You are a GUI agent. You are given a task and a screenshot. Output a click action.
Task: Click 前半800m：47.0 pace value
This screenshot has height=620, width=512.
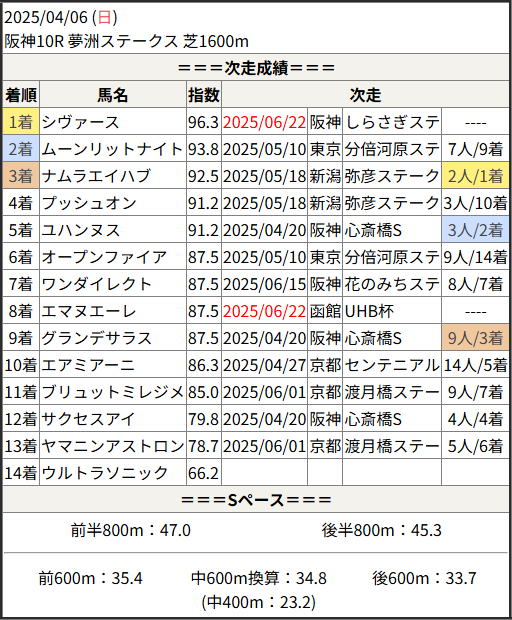(131, 530)
